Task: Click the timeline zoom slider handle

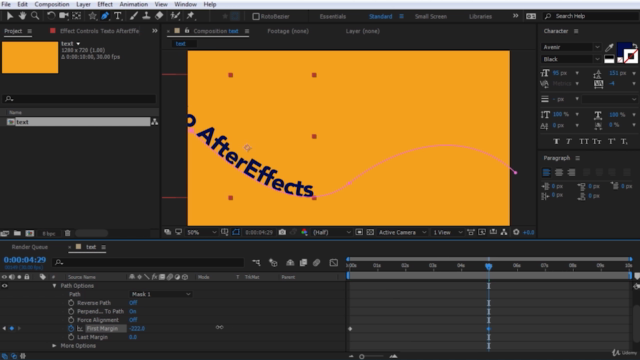Action: (x=362, y=356)
